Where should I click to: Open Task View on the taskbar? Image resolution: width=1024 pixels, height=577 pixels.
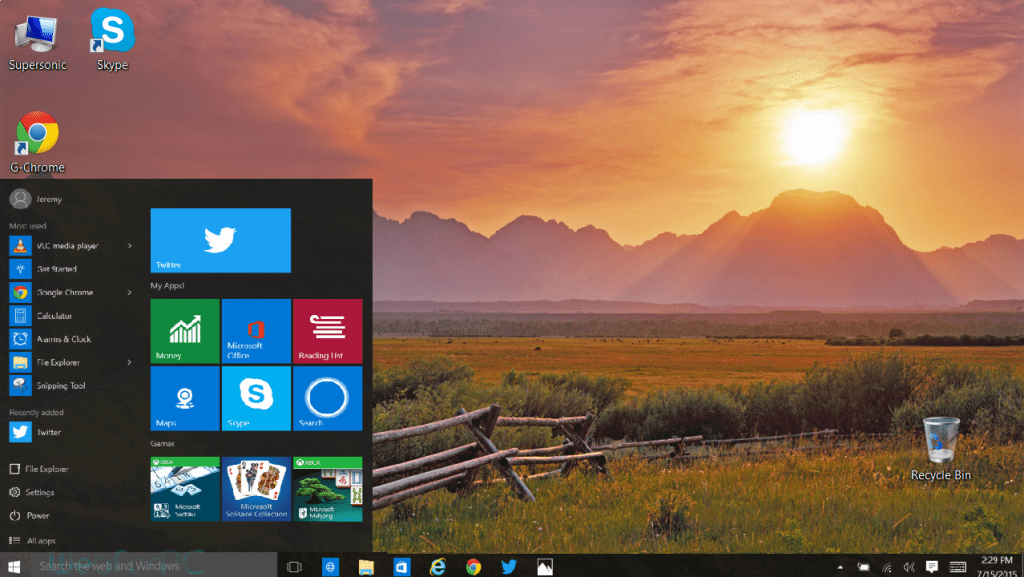coord(295,567)
